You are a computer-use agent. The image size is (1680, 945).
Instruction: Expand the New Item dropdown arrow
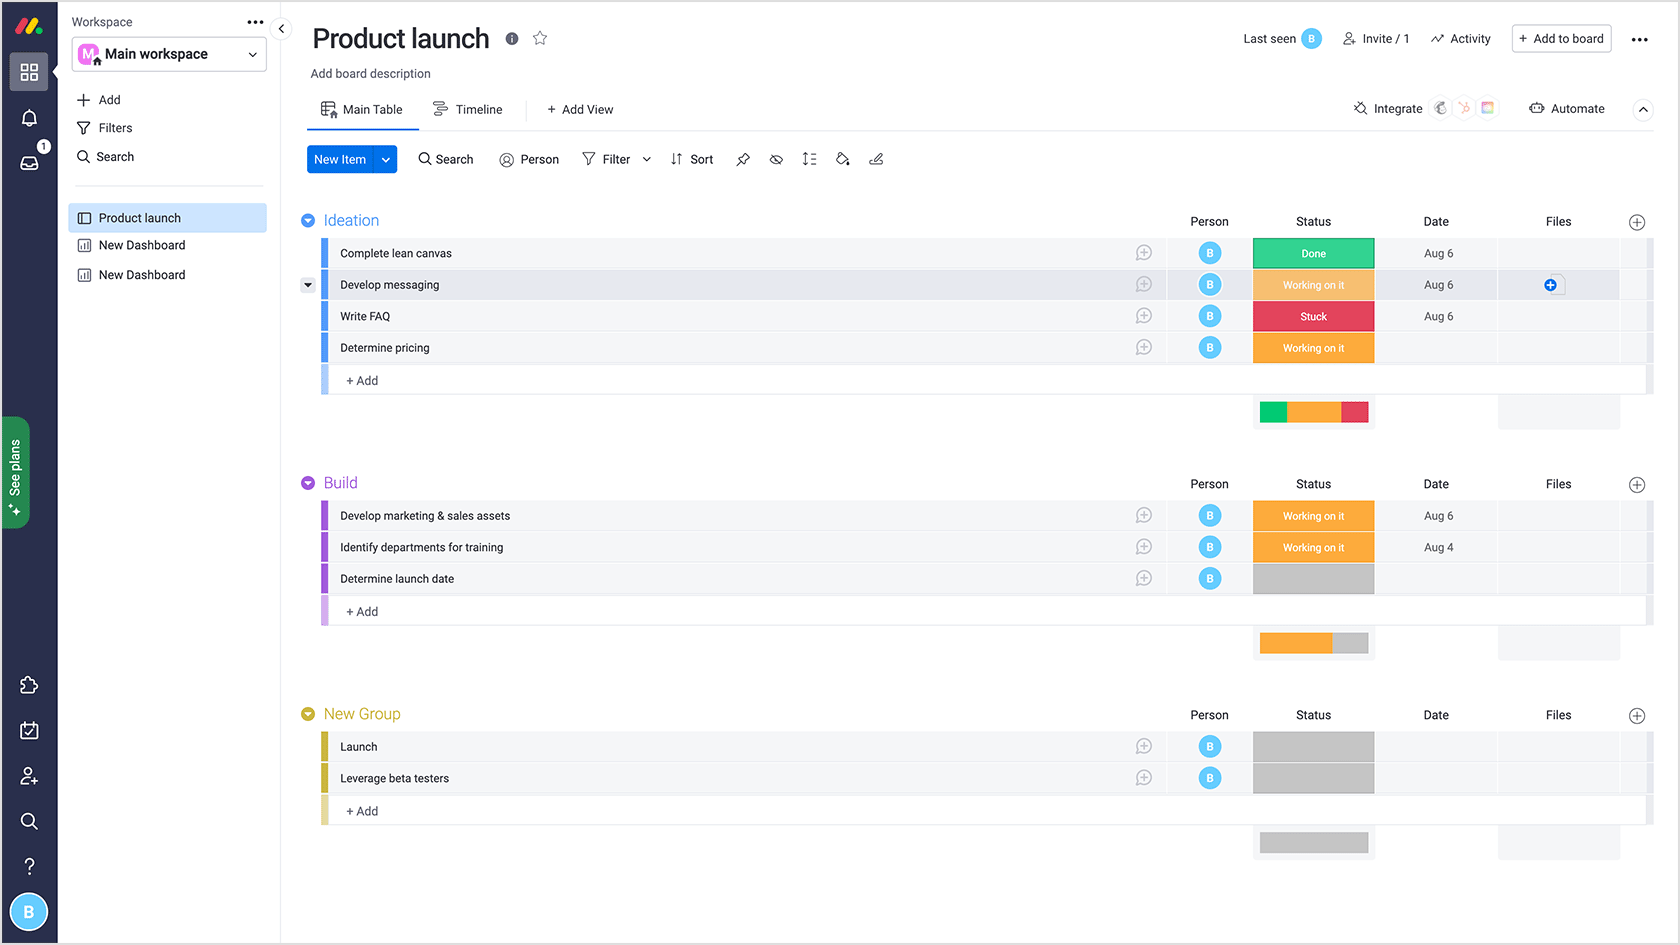click(386, 159)
